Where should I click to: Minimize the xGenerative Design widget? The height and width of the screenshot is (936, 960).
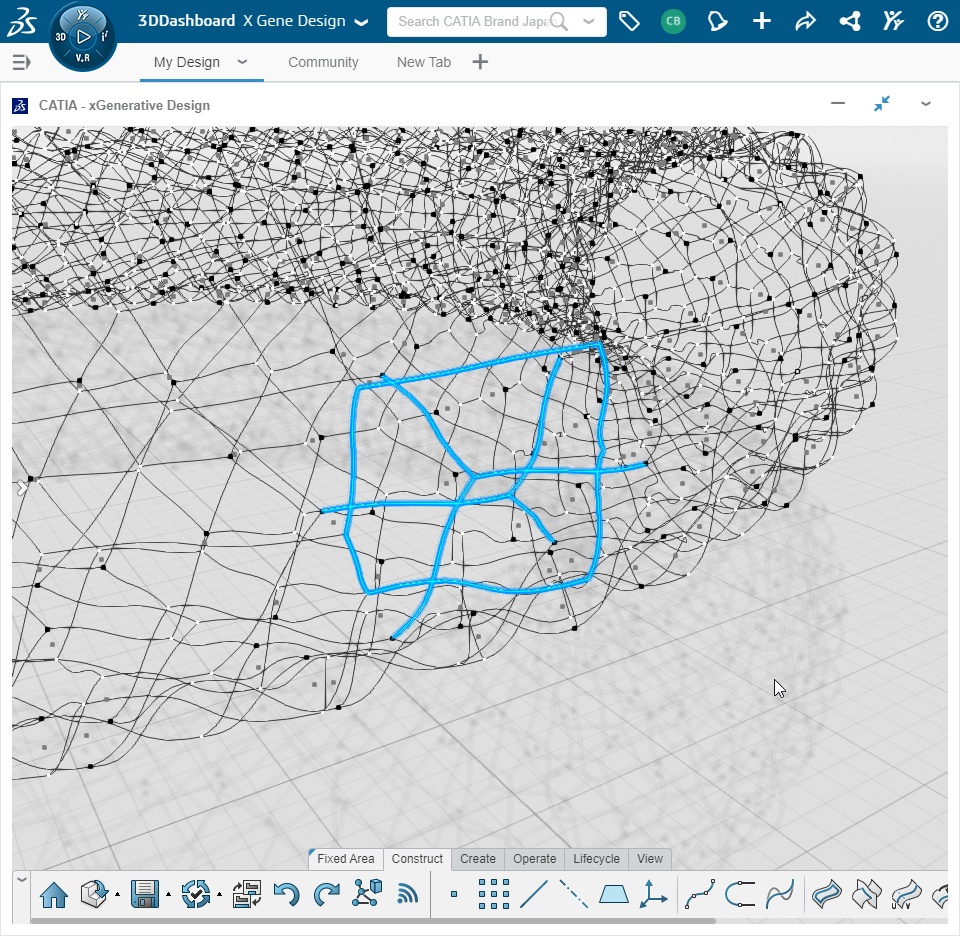838,103
